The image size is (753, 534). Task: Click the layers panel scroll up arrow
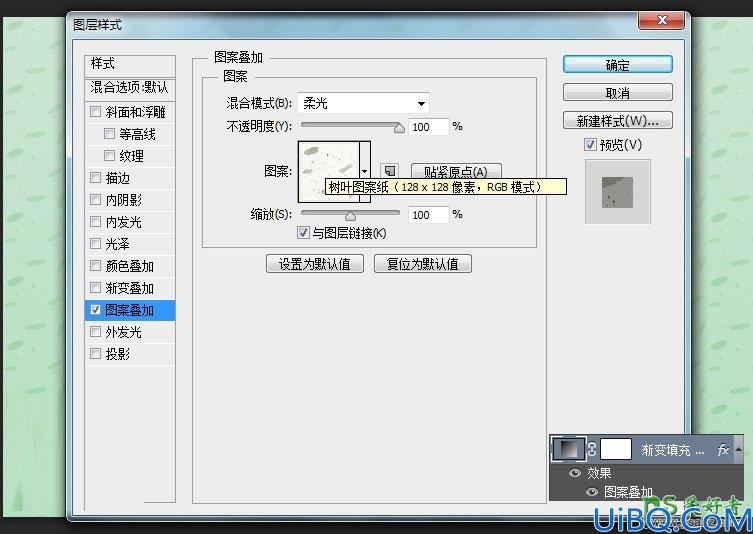pyautogui.click(x=739, y=449)
